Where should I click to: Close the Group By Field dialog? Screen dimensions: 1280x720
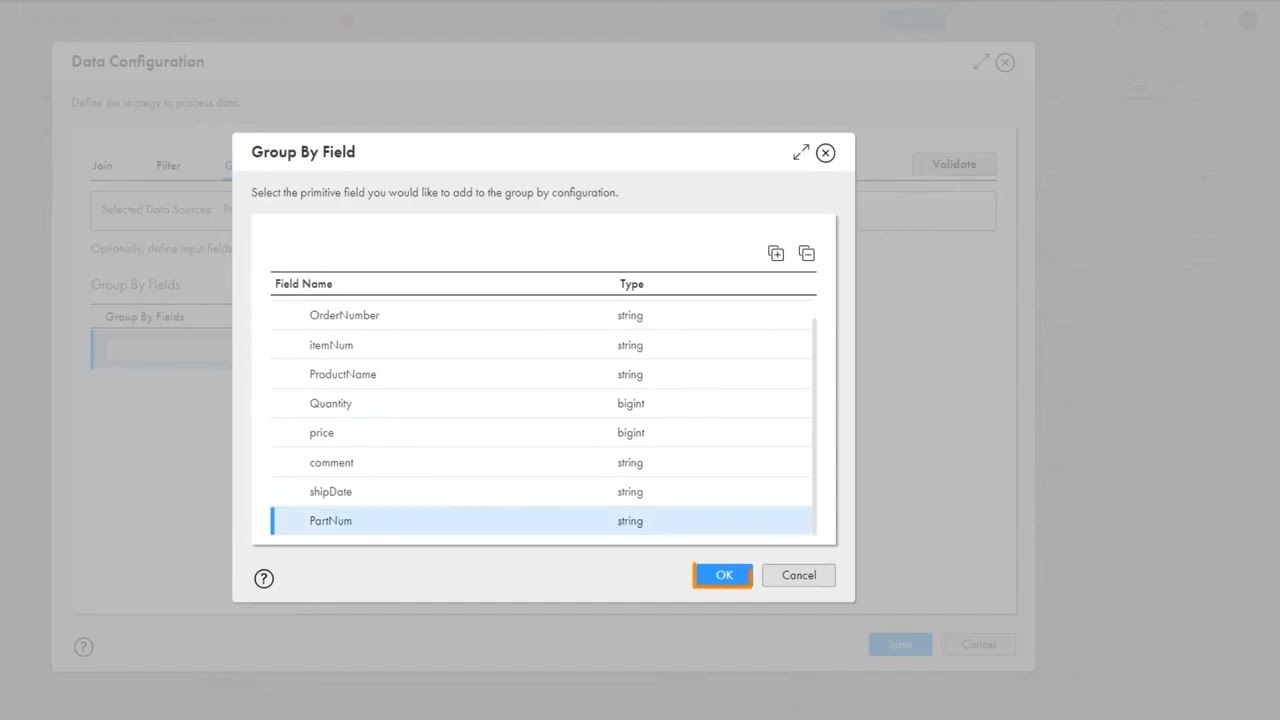(826, 153)
